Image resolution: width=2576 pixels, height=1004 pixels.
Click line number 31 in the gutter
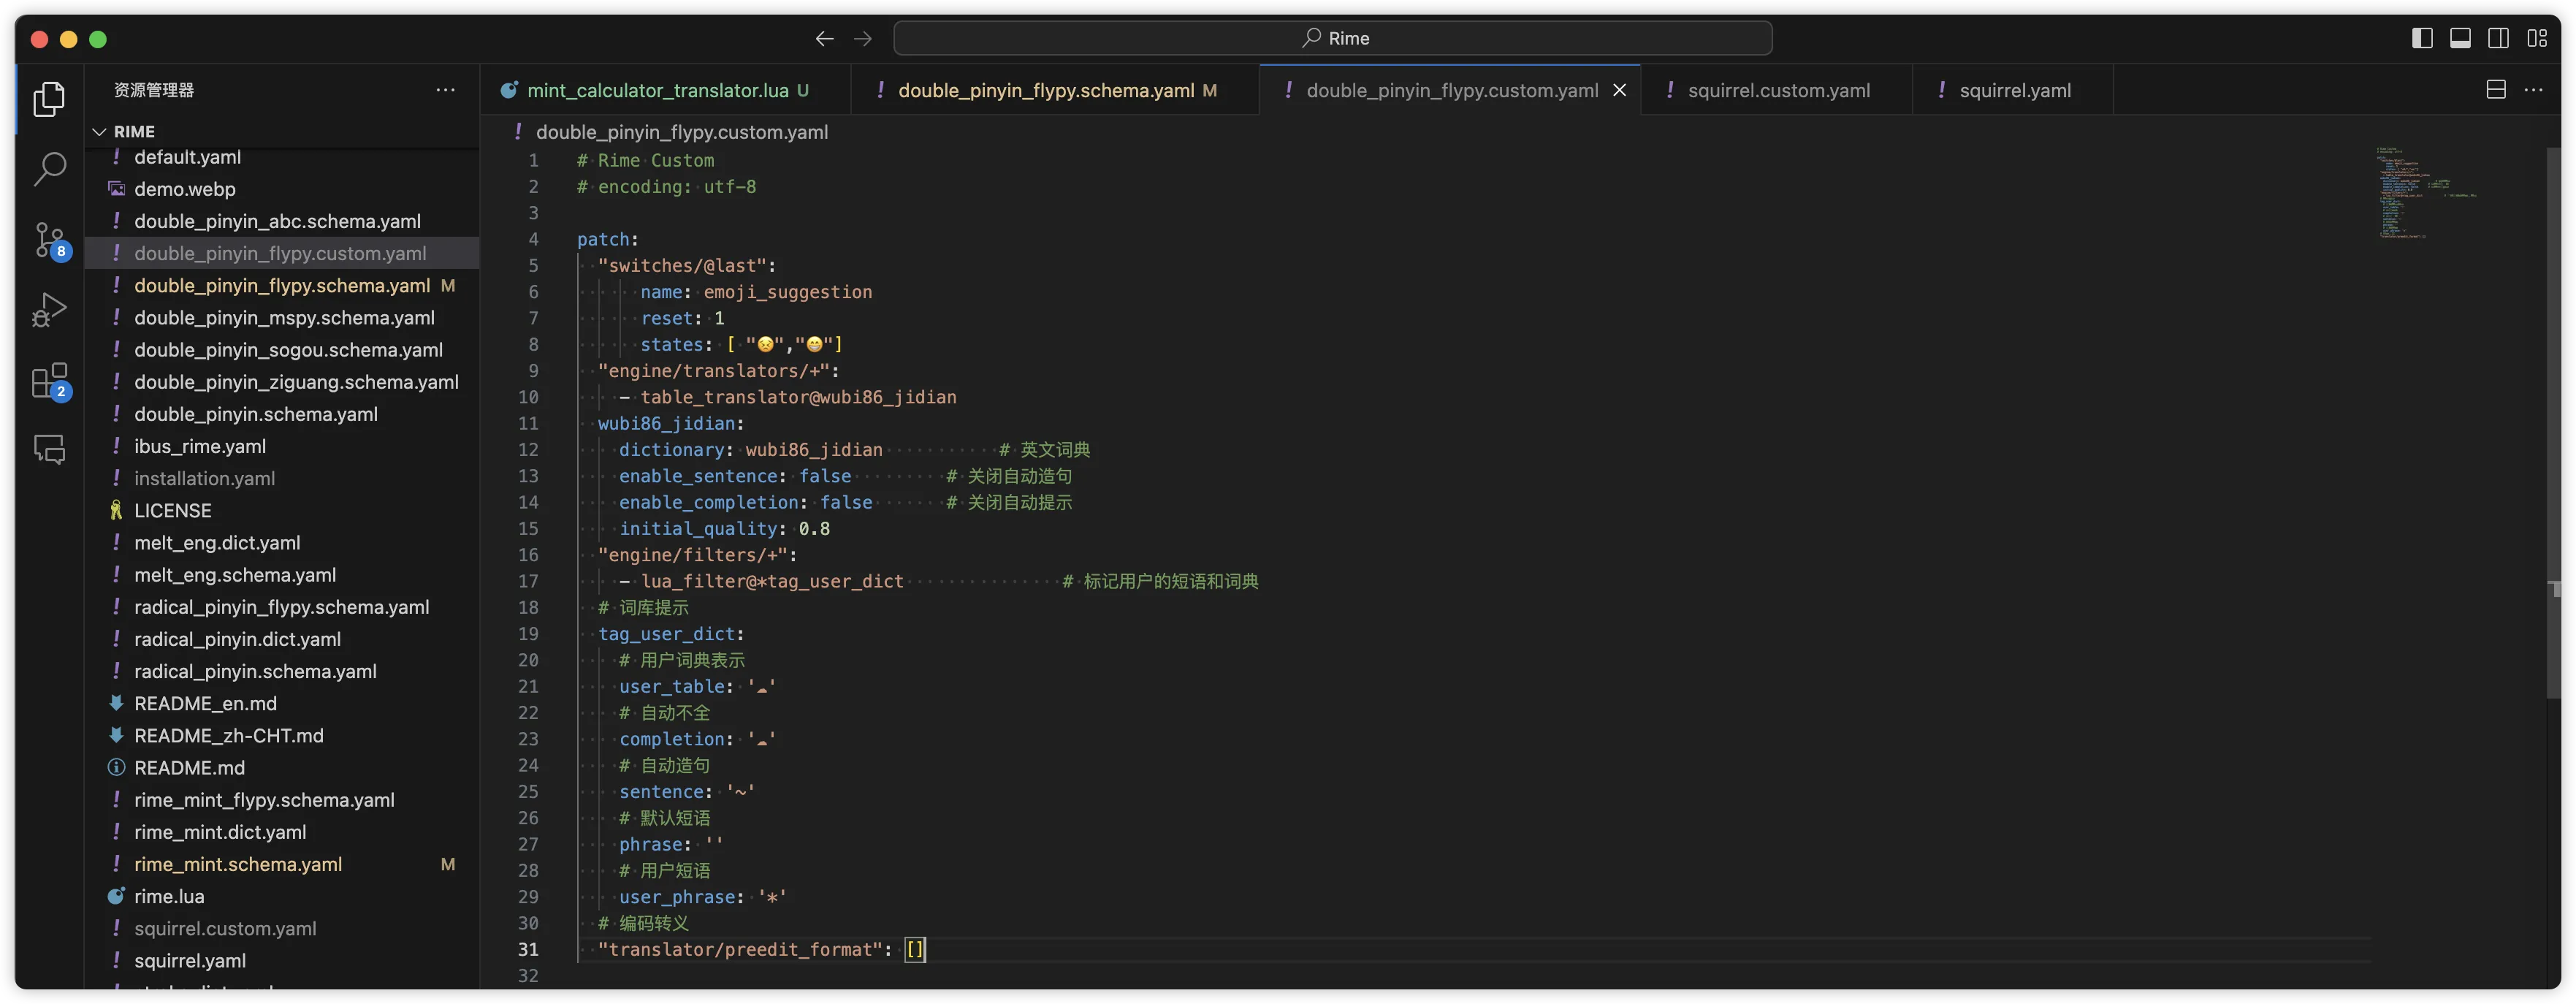pos(528,949)
